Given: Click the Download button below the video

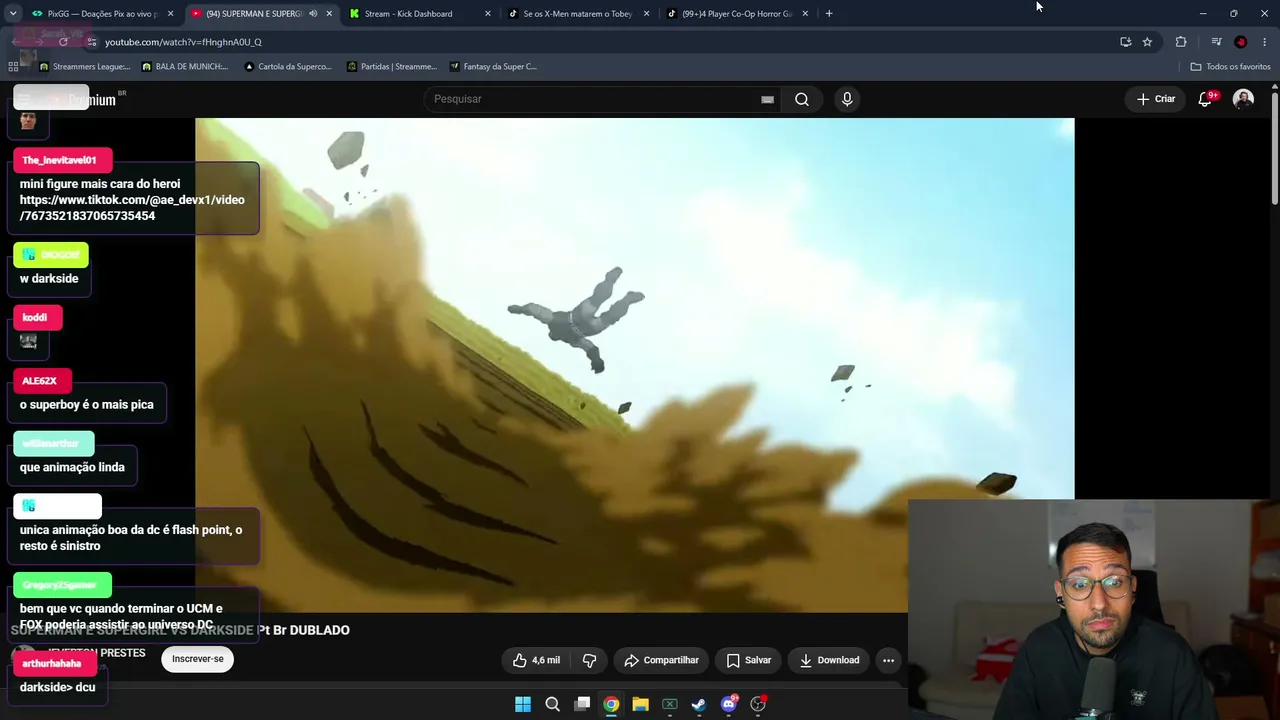Looking at the screenshot, I should coord(830,660).
